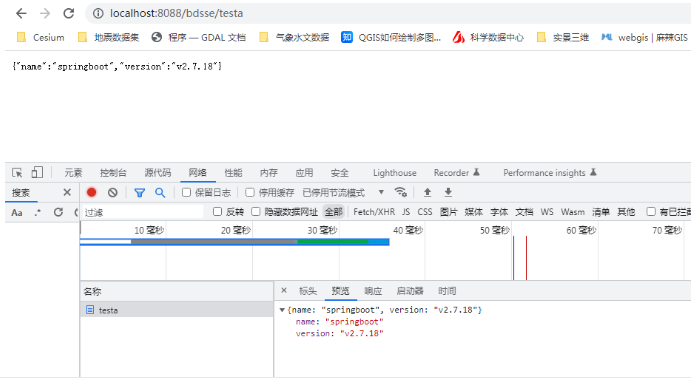Activate the inspect element picker icon
The width and height of the screenshot is (691, 379).
click(17, 173)
